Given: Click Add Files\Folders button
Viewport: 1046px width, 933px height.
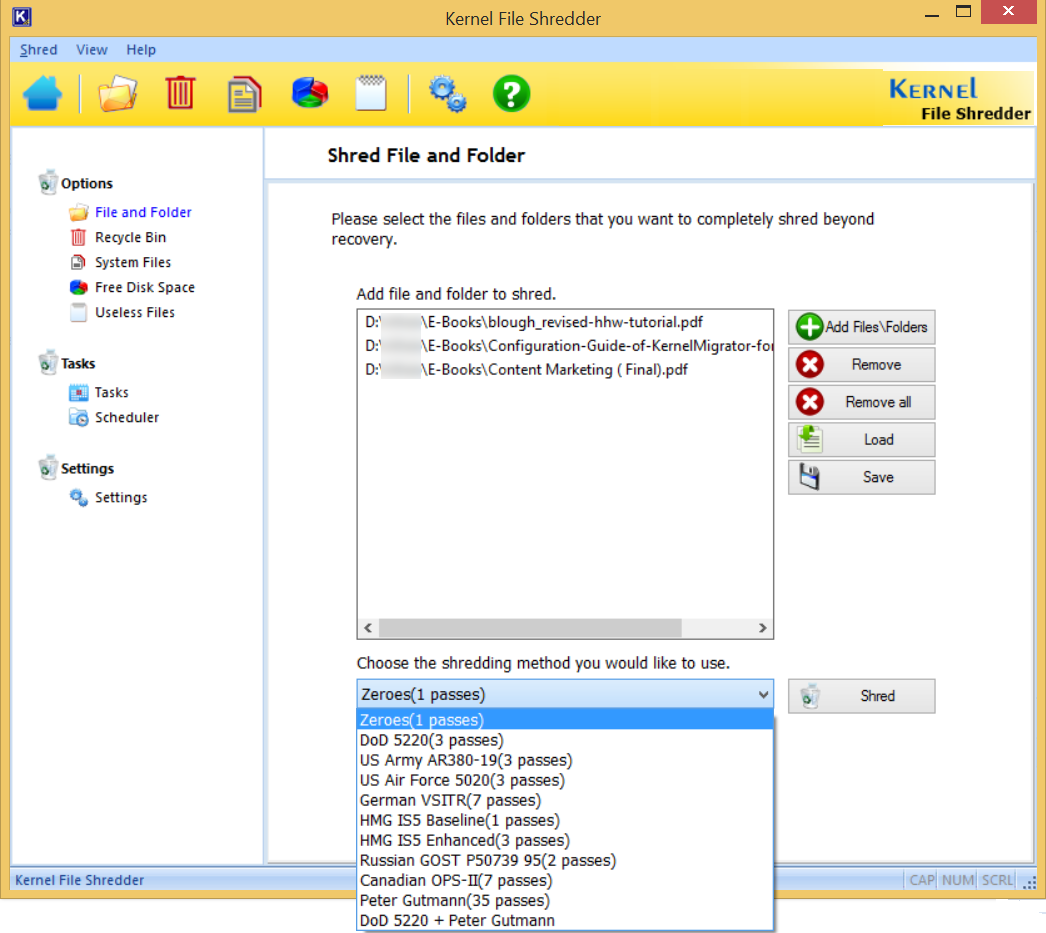Looking at the screenshot, I should tap(861, 327).
